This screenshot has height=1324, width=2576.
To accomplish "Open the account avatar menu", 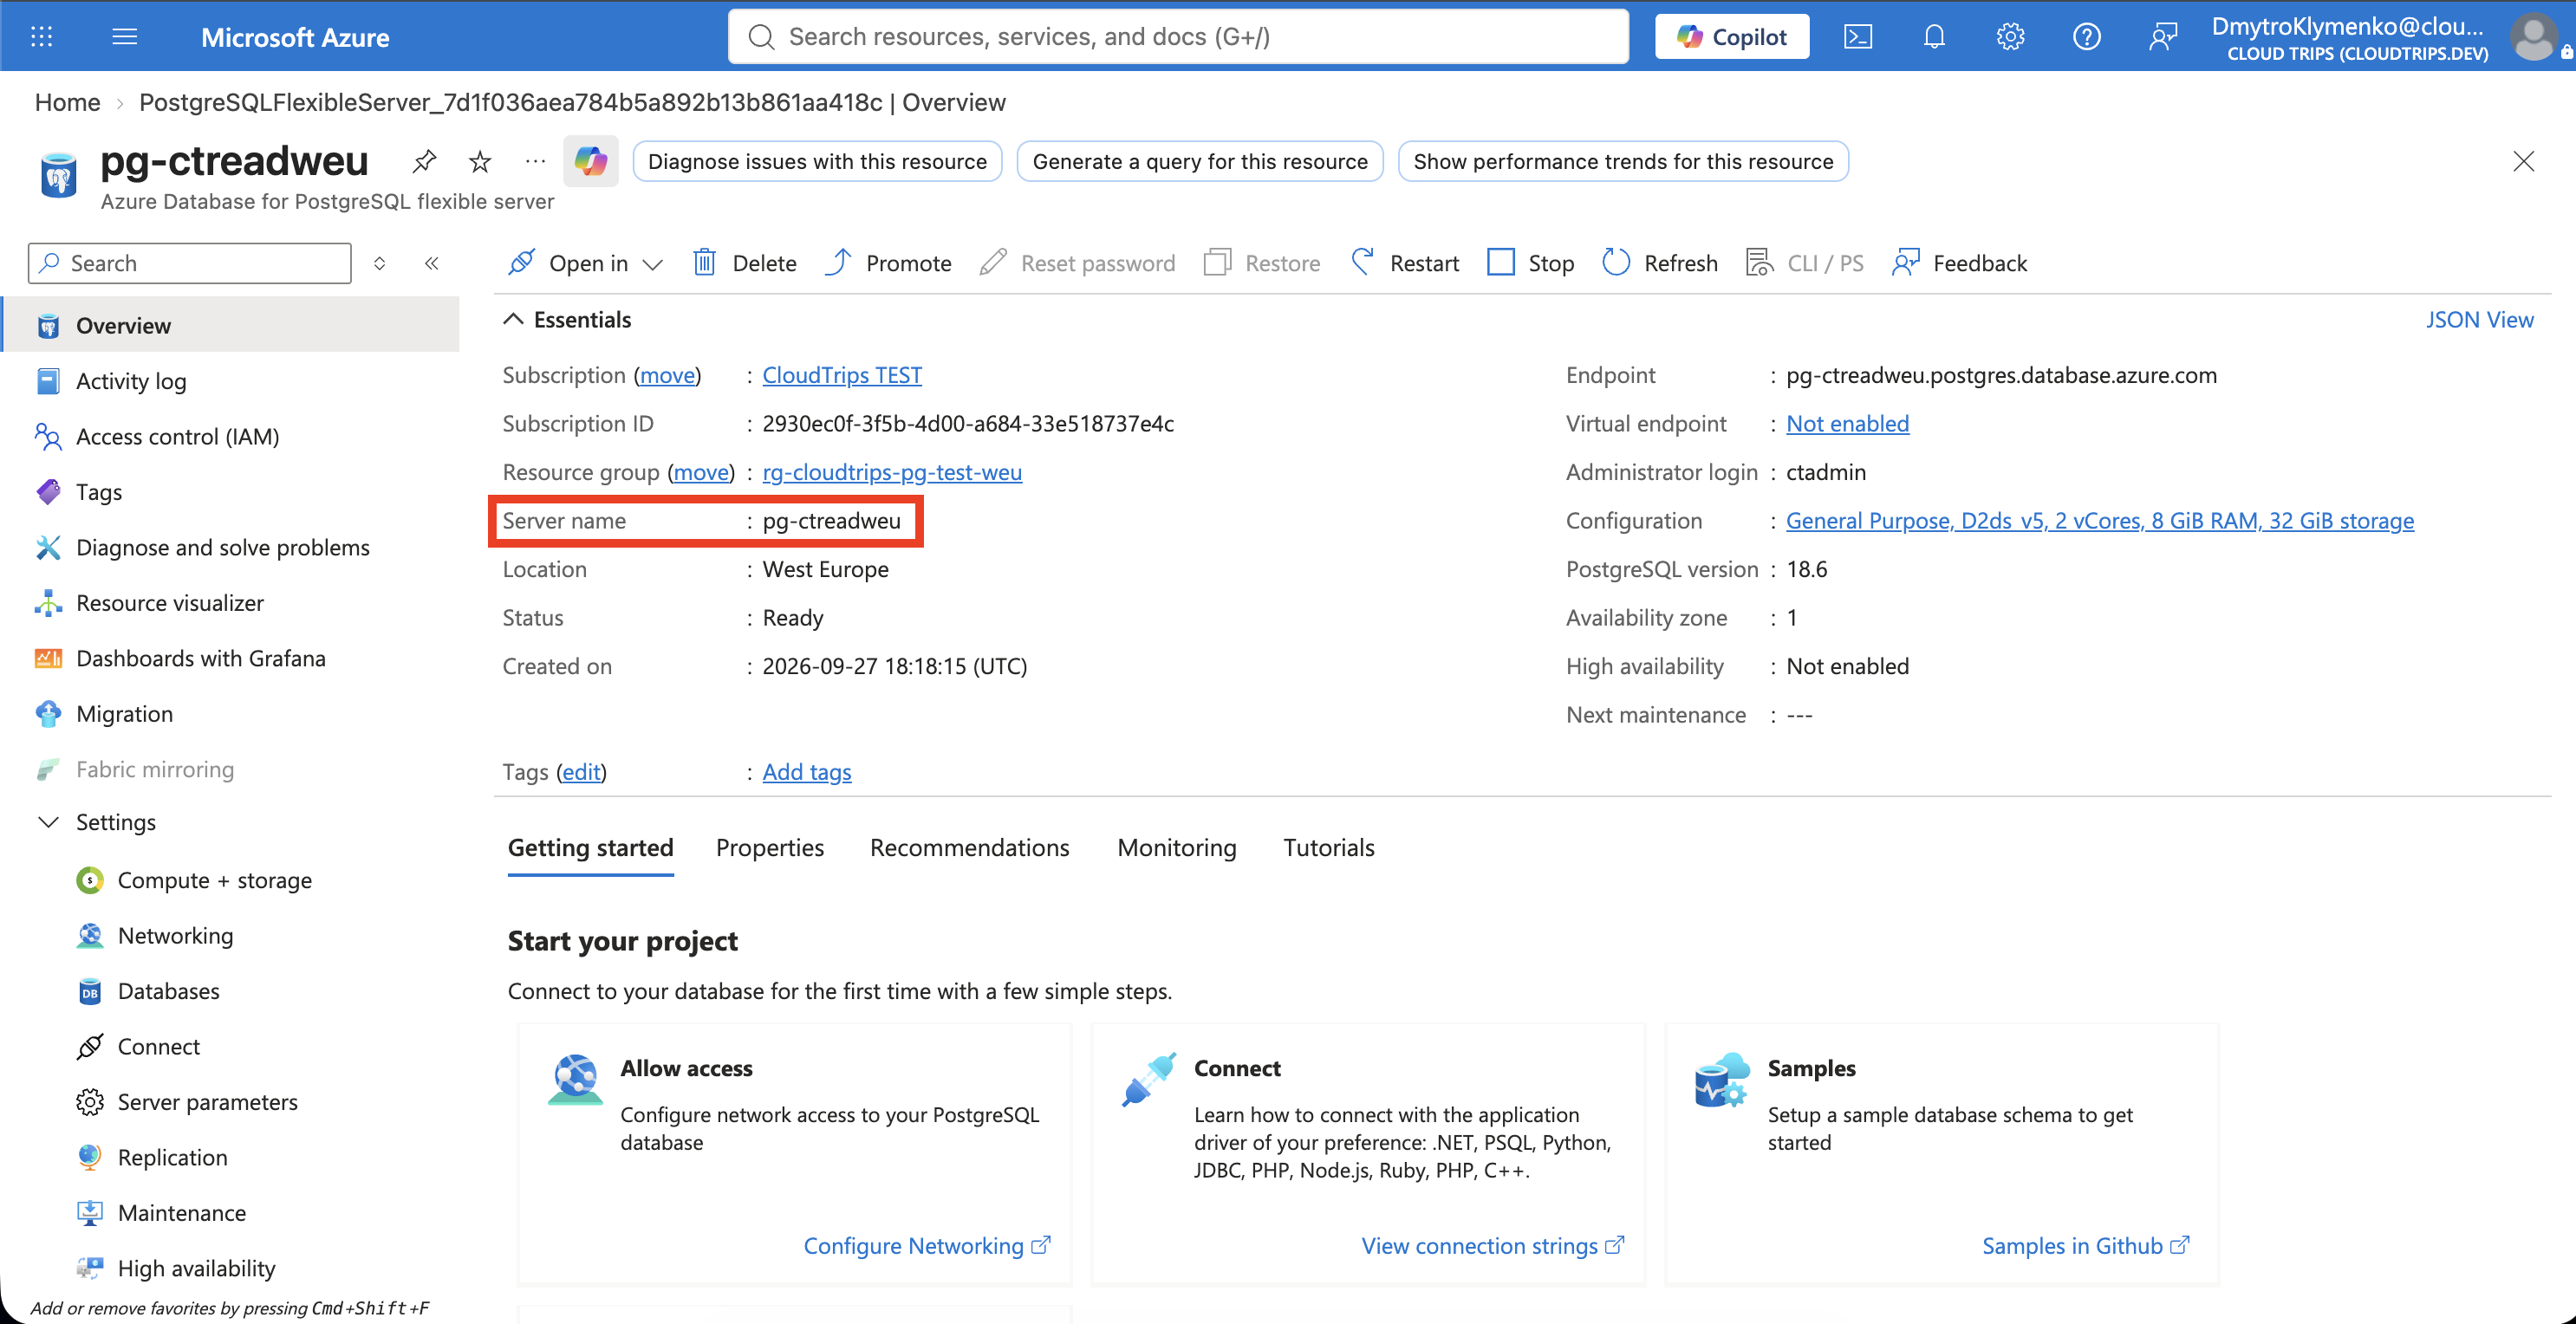I will click(2534, 37).
